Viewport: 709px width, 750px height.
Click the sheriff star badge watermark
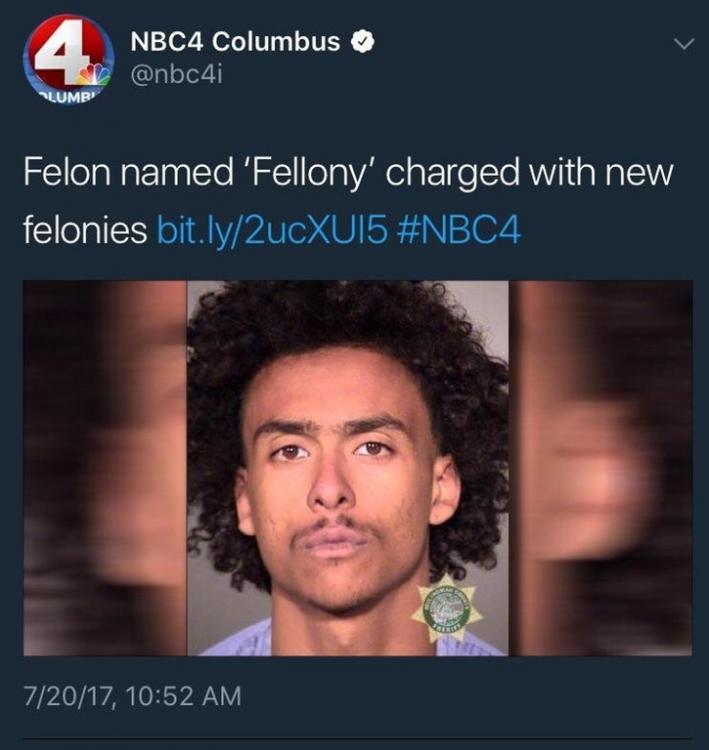pos(443,608)
